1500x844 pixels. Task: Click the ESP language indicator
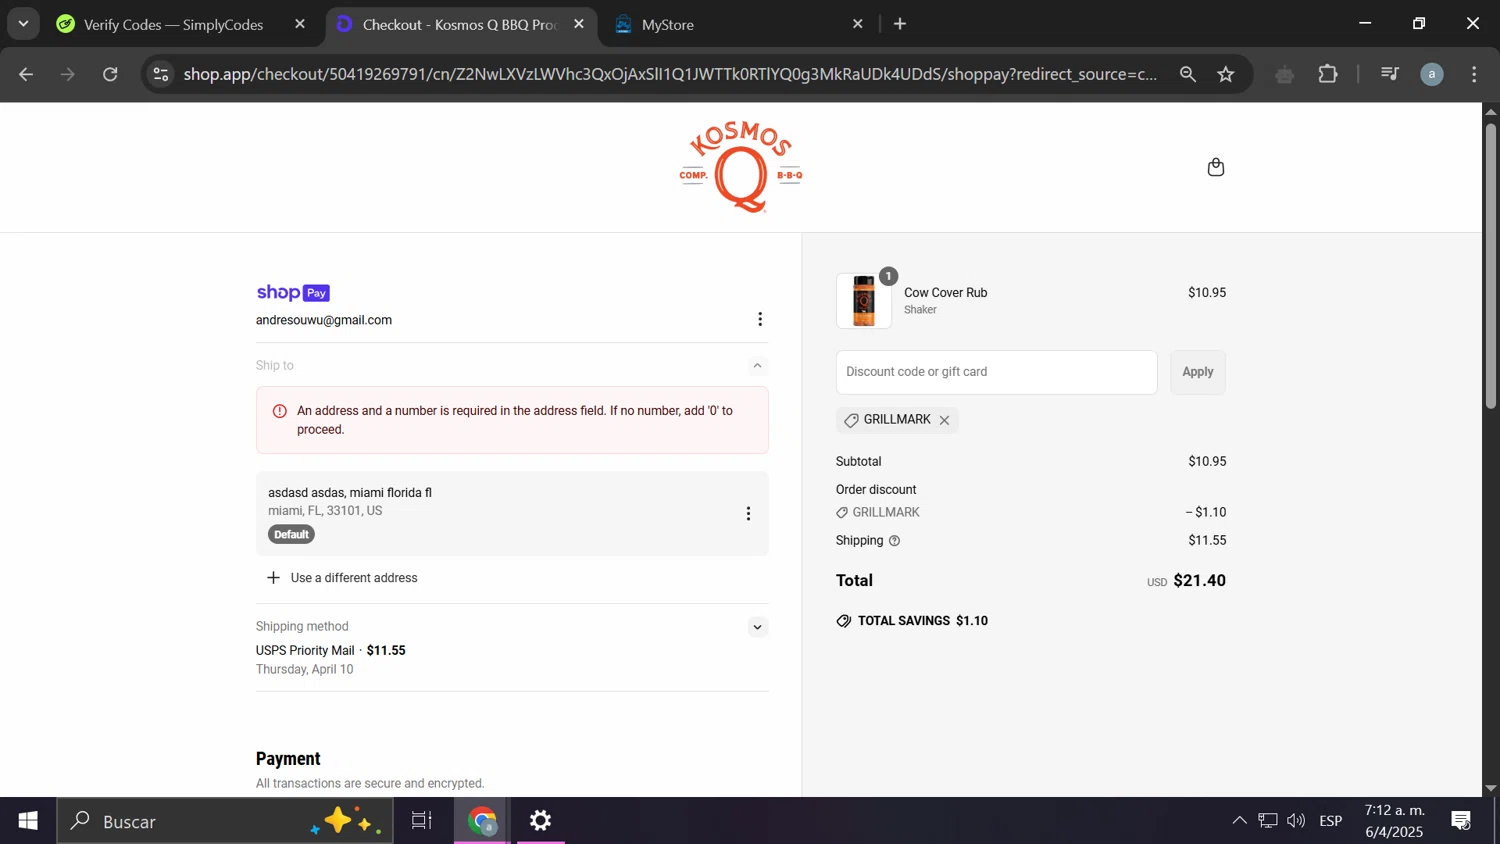click(1331, 821)
